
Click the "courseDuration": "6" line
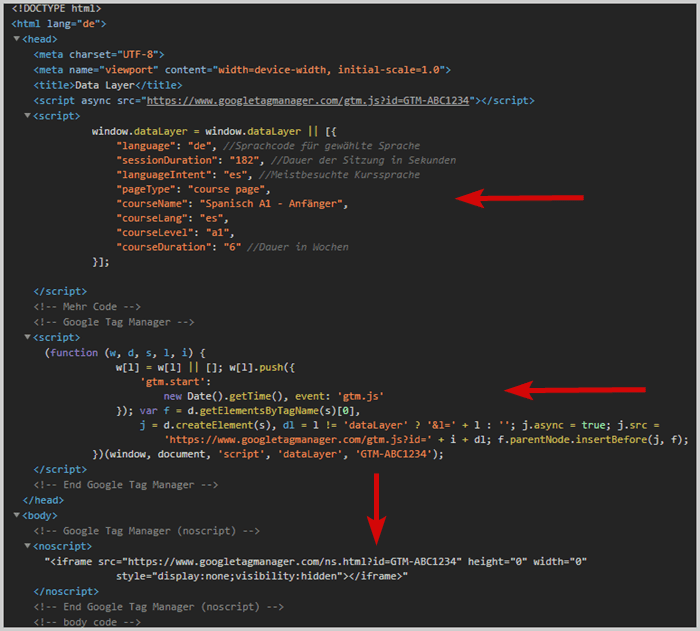pyautogui.click(x=232, y=247)
